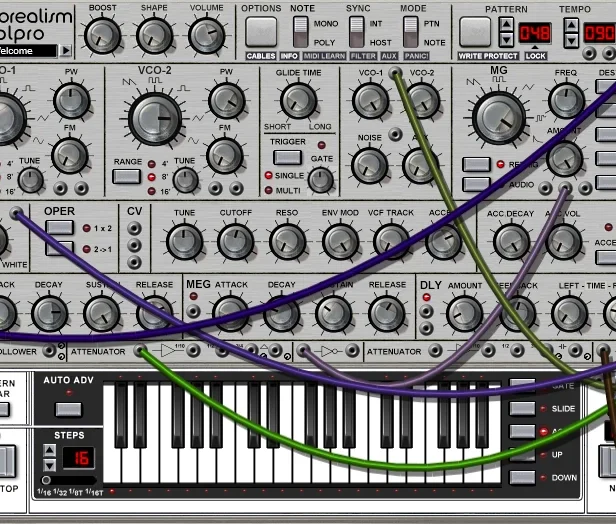Adjust the RESO knob
Image resolution: width=616 pixels, height=524 pixels.
(x=287, y=242)
